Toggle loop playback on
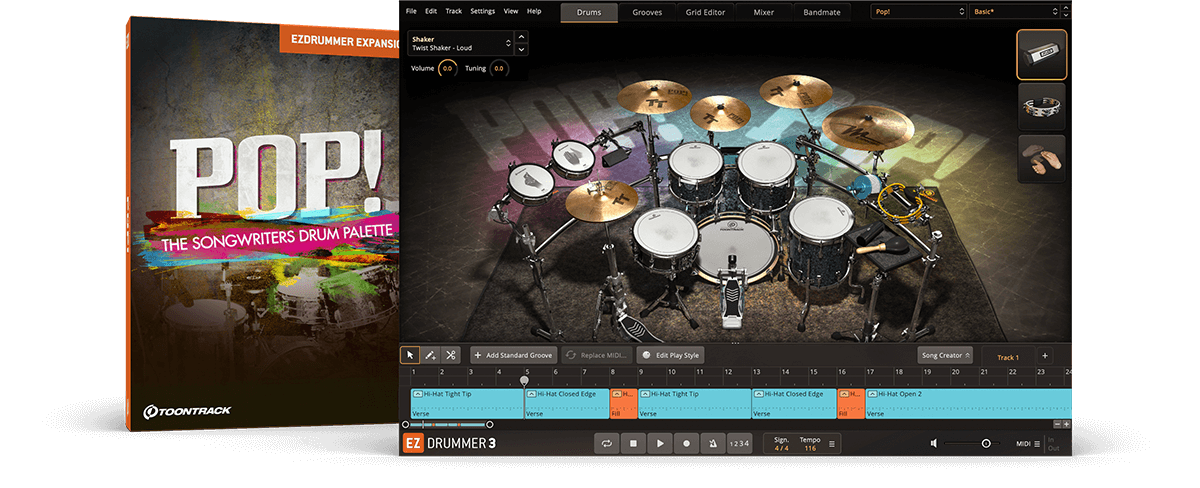This screenshot has width=1200, height=488. (606, 443)
